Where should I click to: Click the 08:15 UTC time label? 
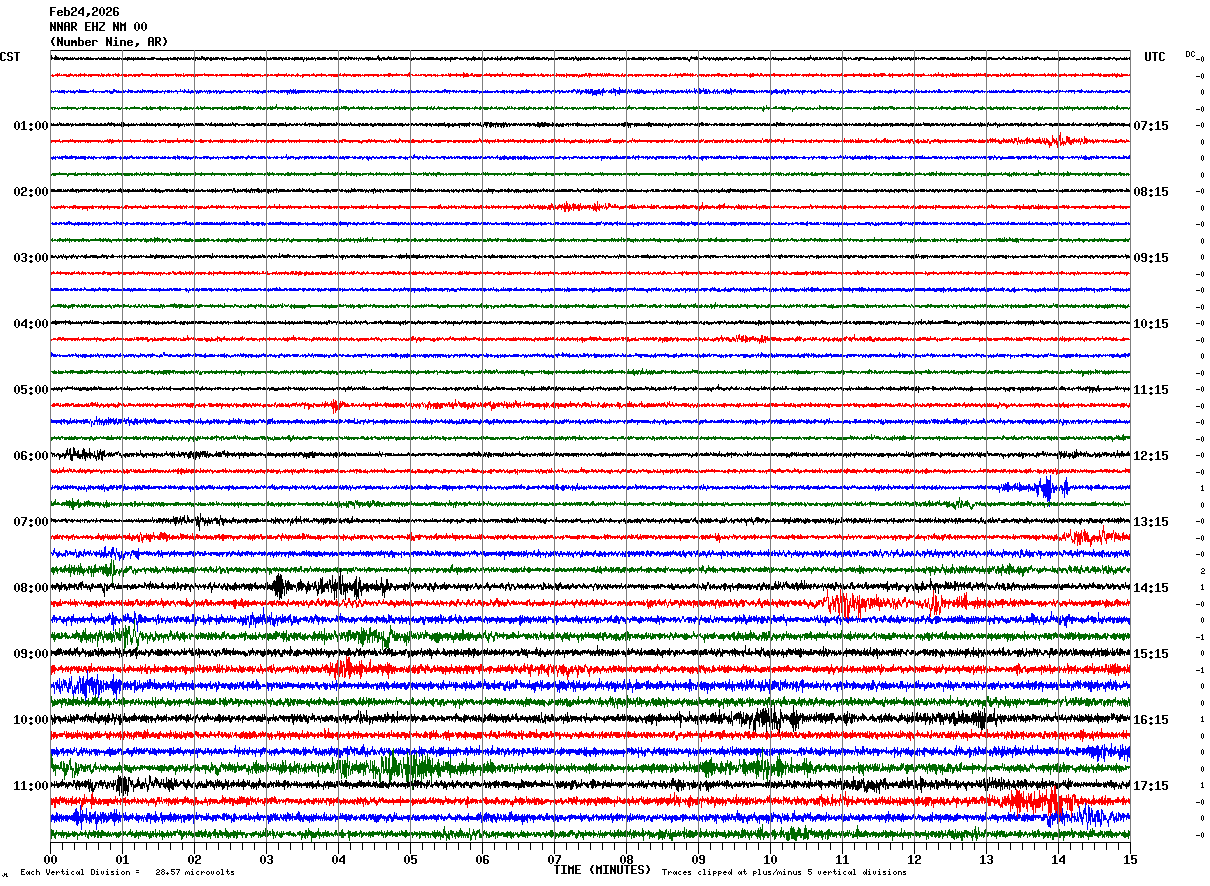(1151, 192)
